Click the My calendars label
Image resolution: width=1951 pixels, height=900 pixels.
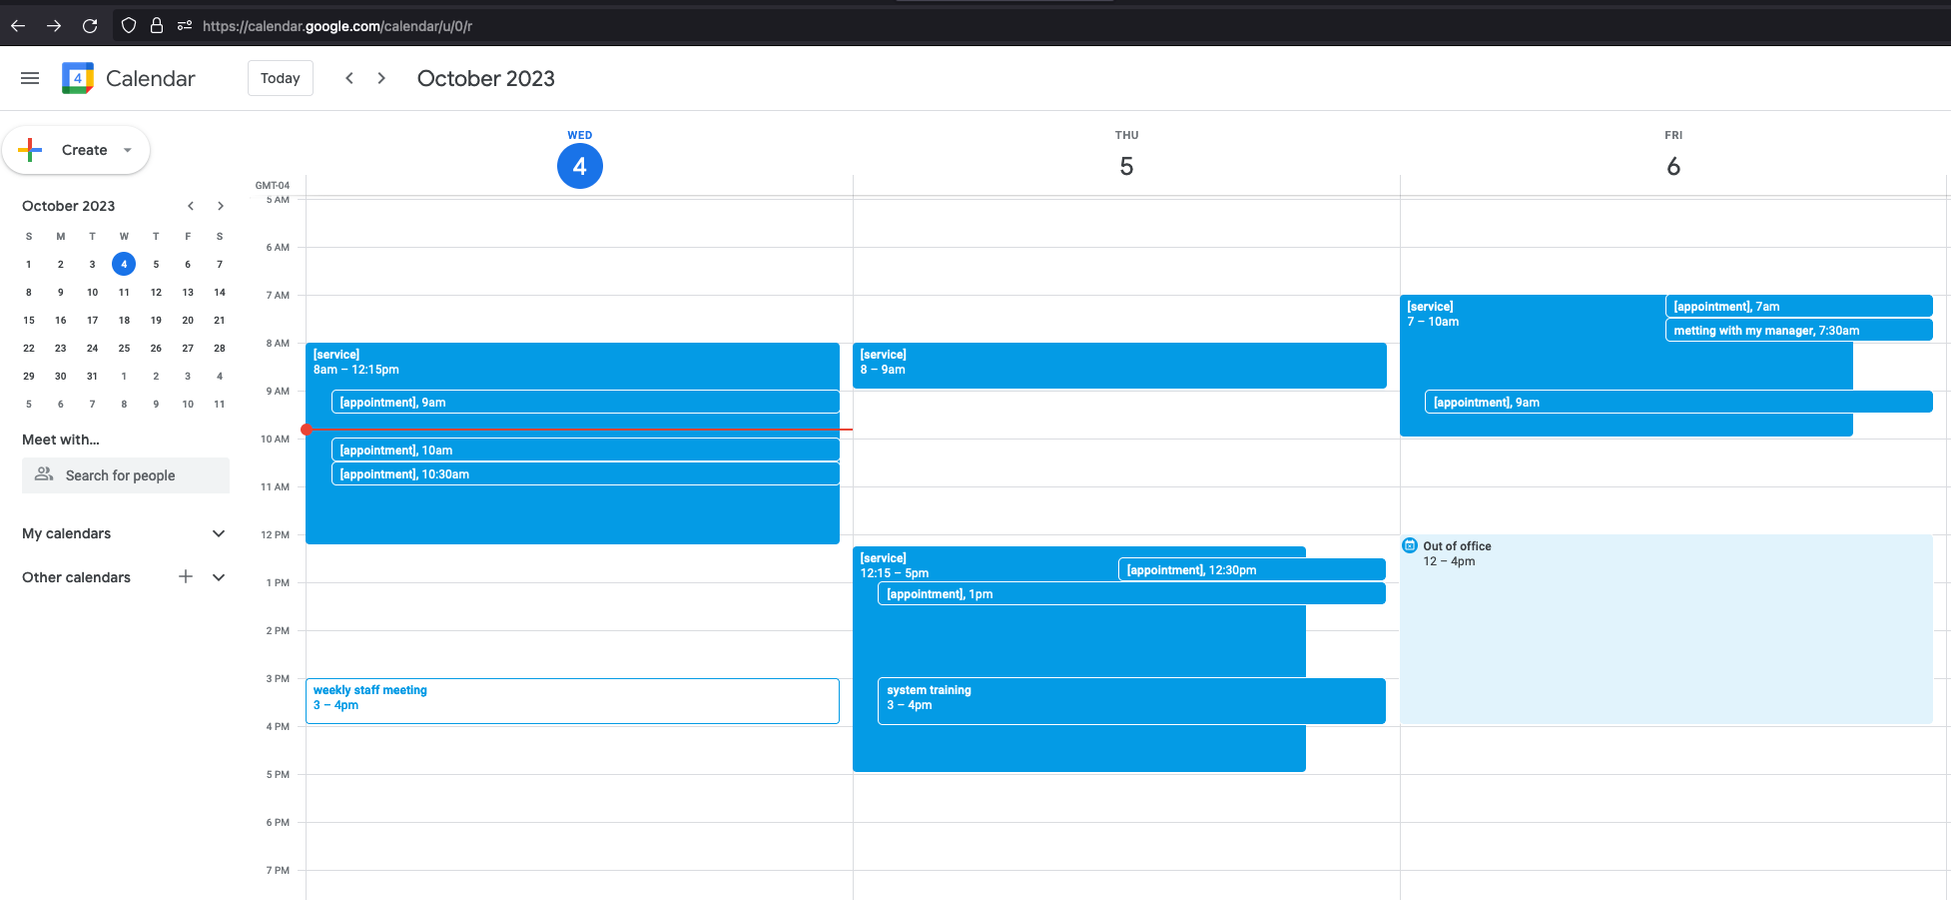point(67,533)
